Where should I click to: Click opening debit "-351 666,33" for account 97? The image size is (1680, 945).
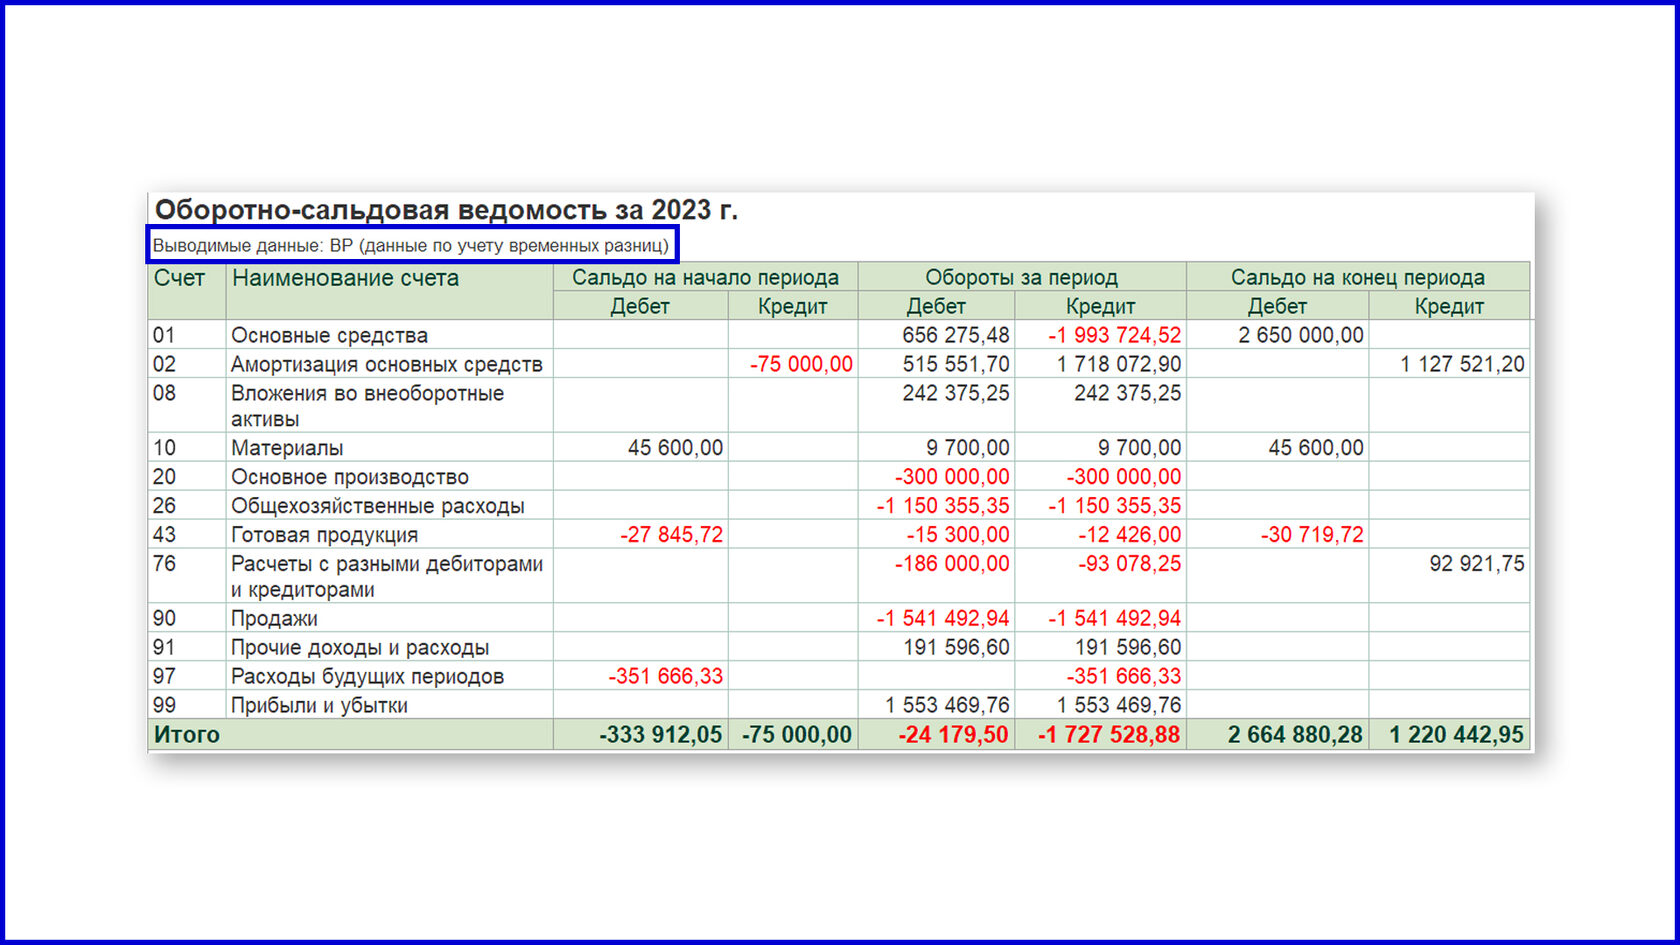pyautogui.click(x=665, y=677)
